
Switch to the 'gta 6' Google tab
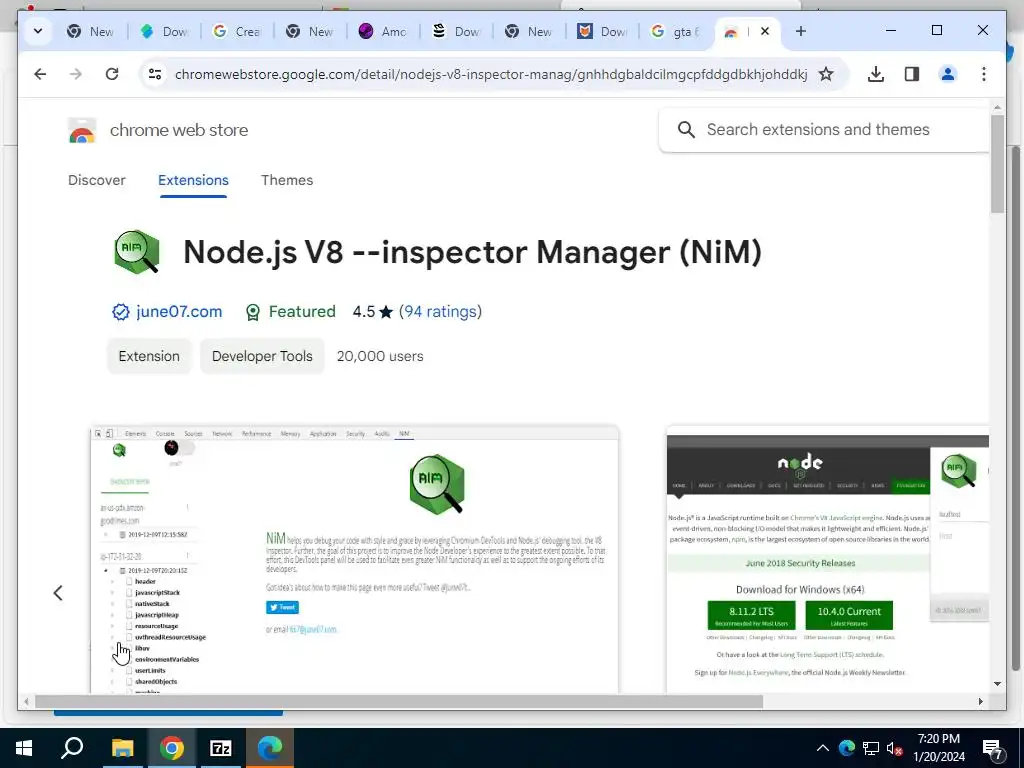676,31
